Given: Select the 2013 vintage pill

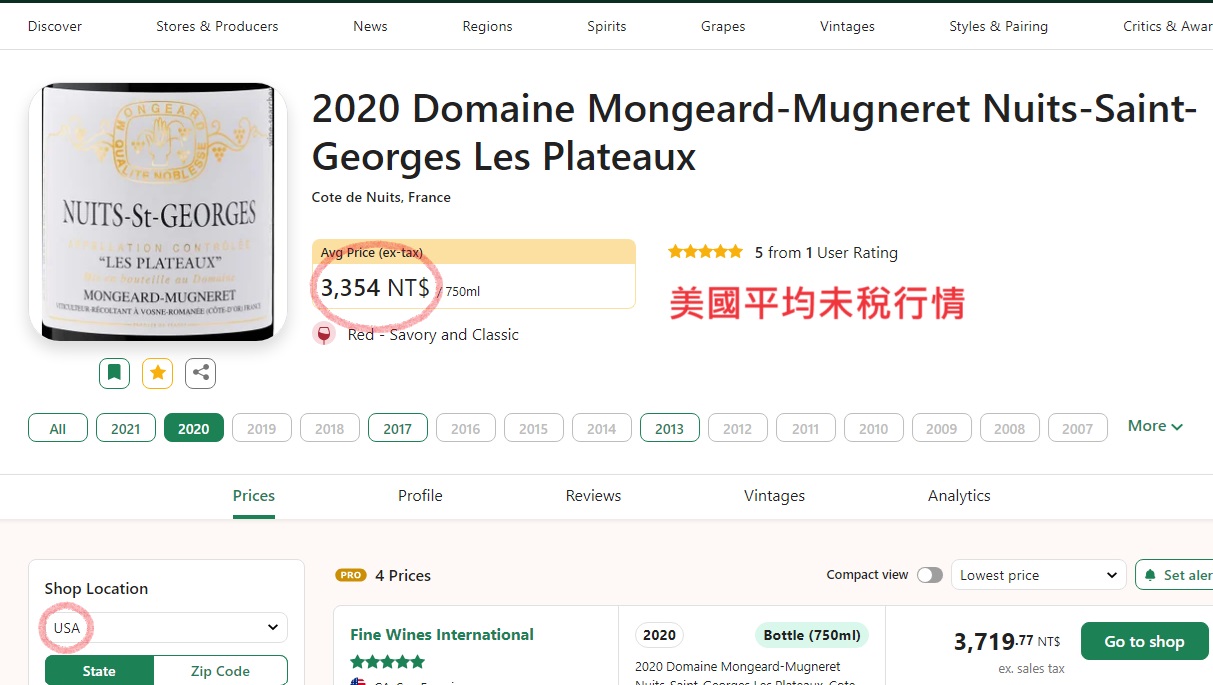Looking at the screenshot, I should click(670, 428).
